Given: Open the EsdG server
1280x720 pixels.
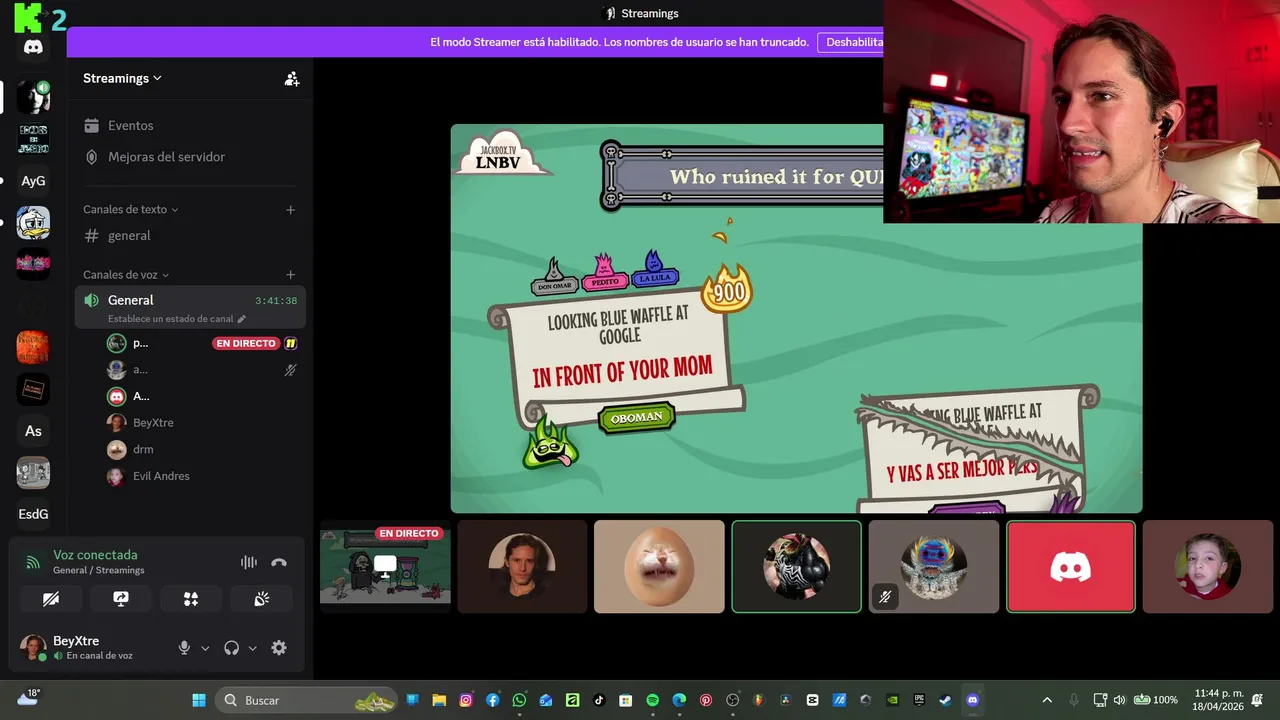Looking at the screenshot, I should (33, 514).
